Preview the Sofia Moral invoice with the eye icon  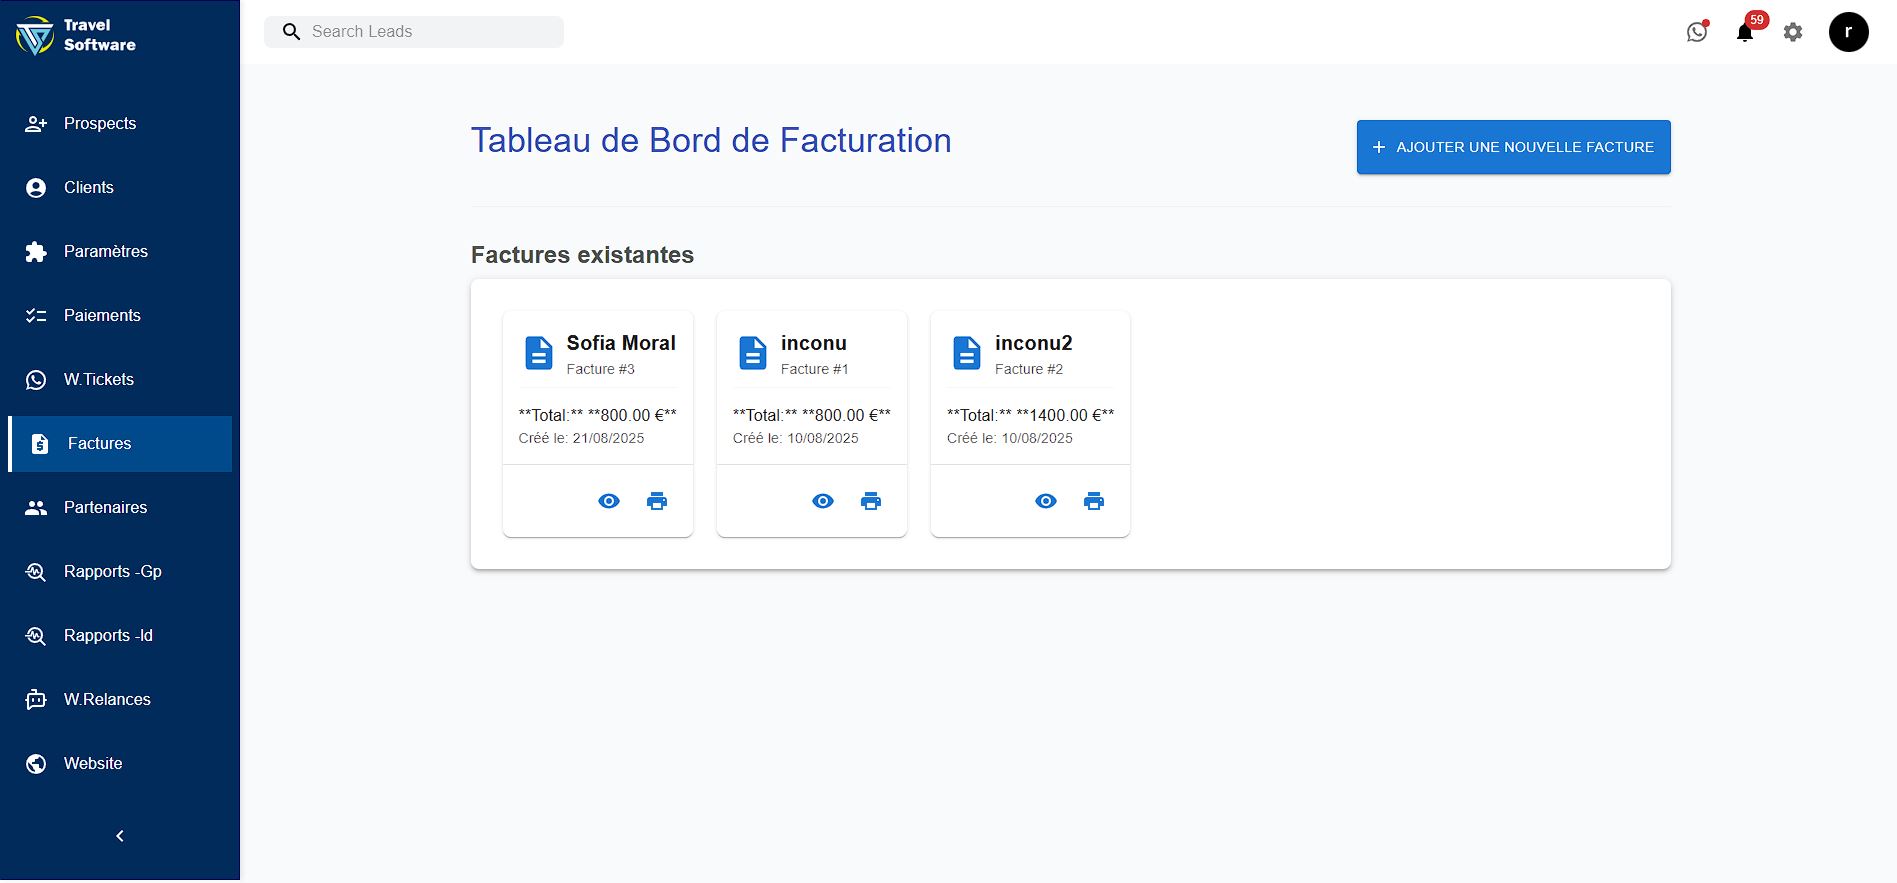609,500
